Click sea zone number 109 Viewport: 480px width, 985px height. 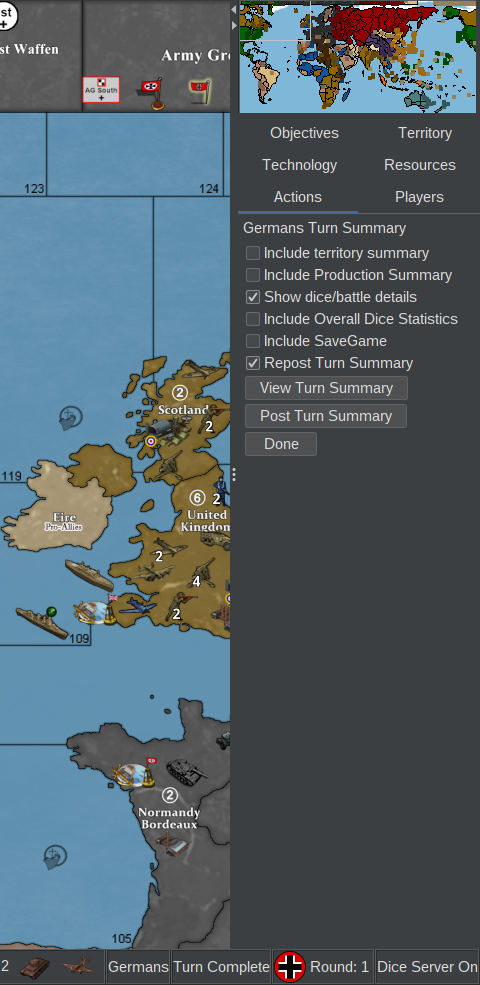click(x=79, y=639)
